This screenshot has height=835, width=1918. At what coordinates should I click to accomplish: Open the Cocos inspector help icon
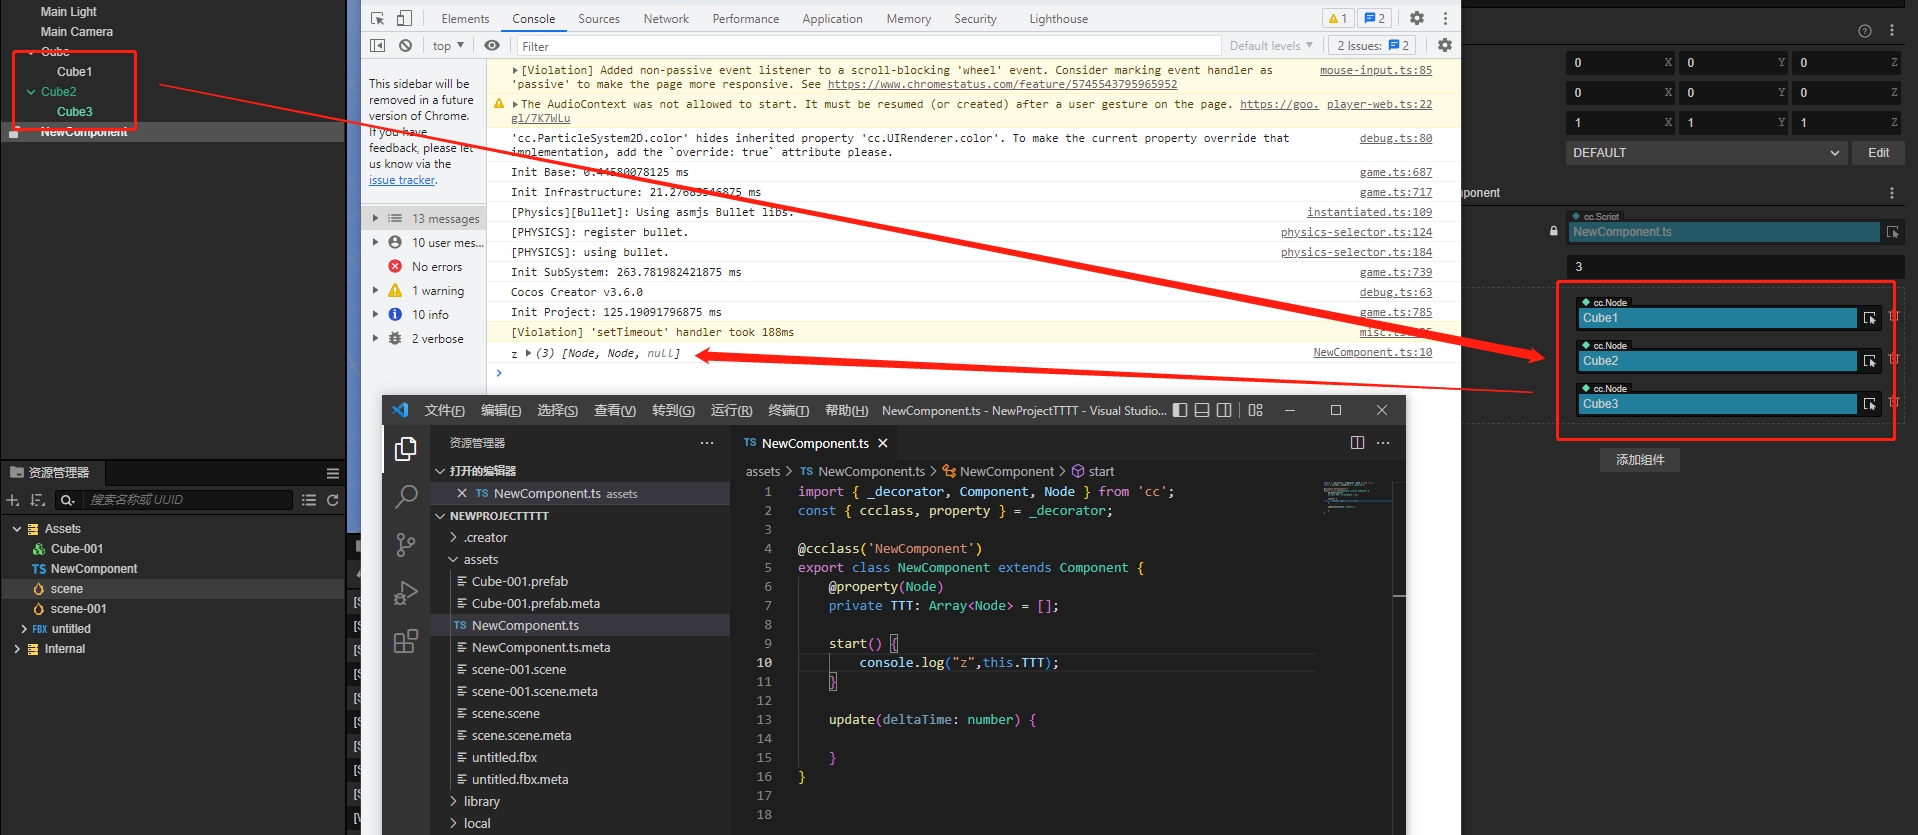1865,31
